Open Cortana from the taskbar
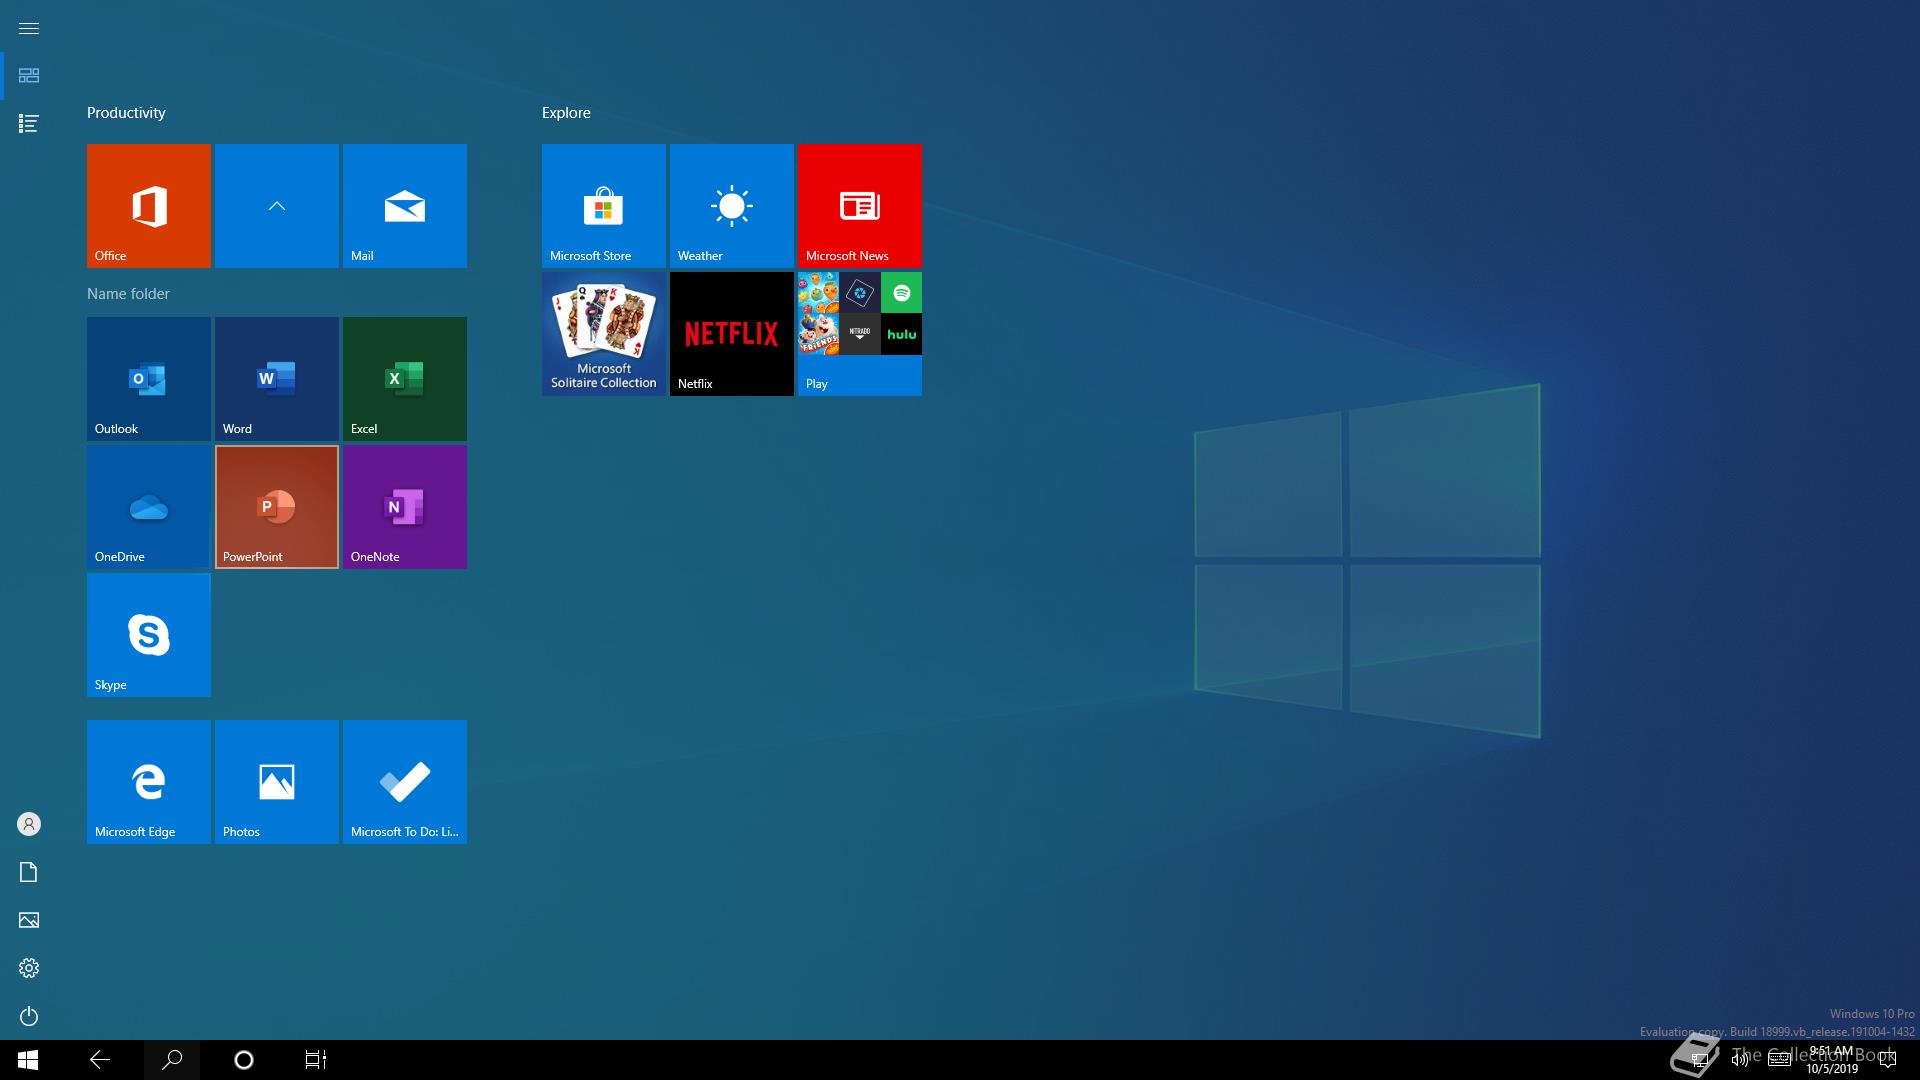Screen dimensions: 1920x1080 pos(244,1060)
